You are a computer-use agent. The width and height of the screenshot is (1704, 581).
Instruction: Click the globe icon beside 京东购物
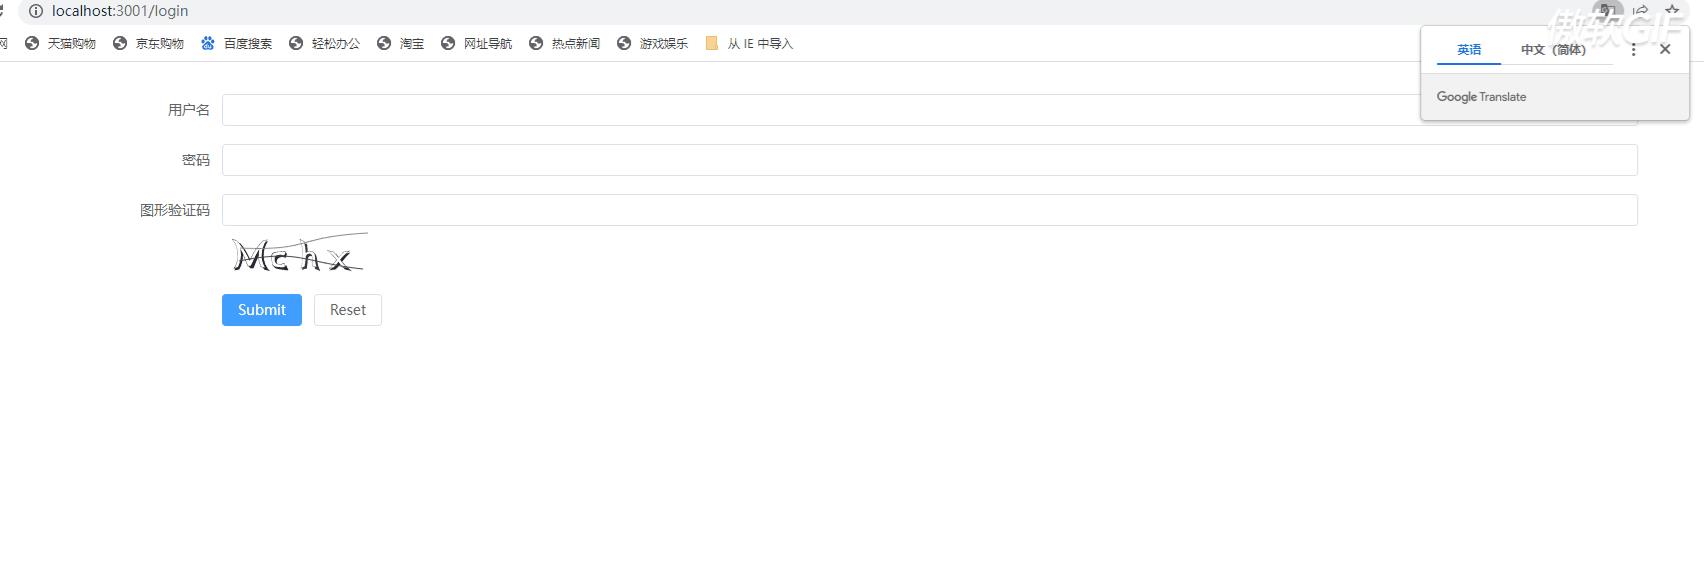click(120, 43)
